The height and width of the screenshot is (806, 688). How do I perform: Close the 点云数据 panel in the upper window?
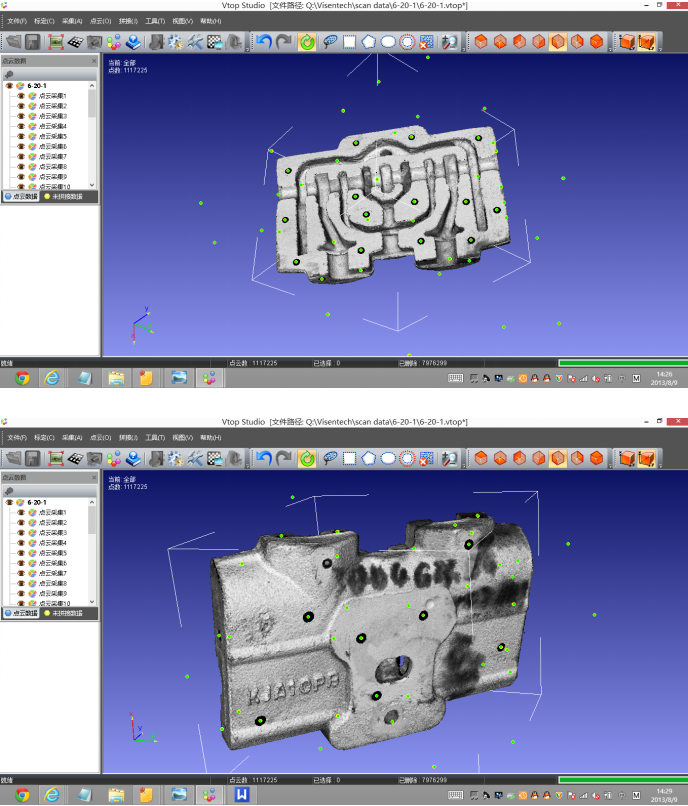pos(94,61)
